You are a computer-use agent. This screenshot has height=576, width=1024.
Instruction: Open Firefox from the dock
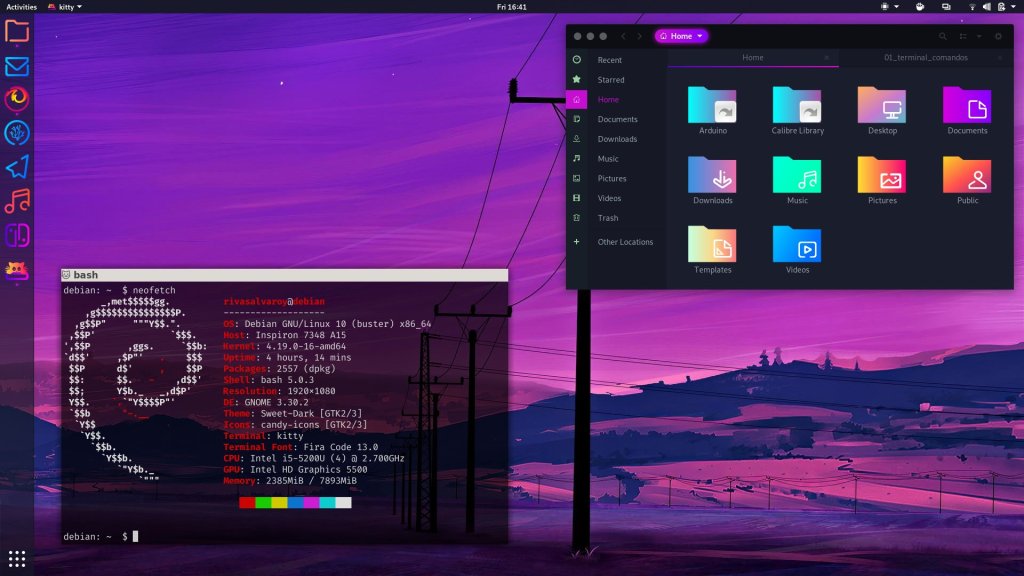(x=17, y=98)
